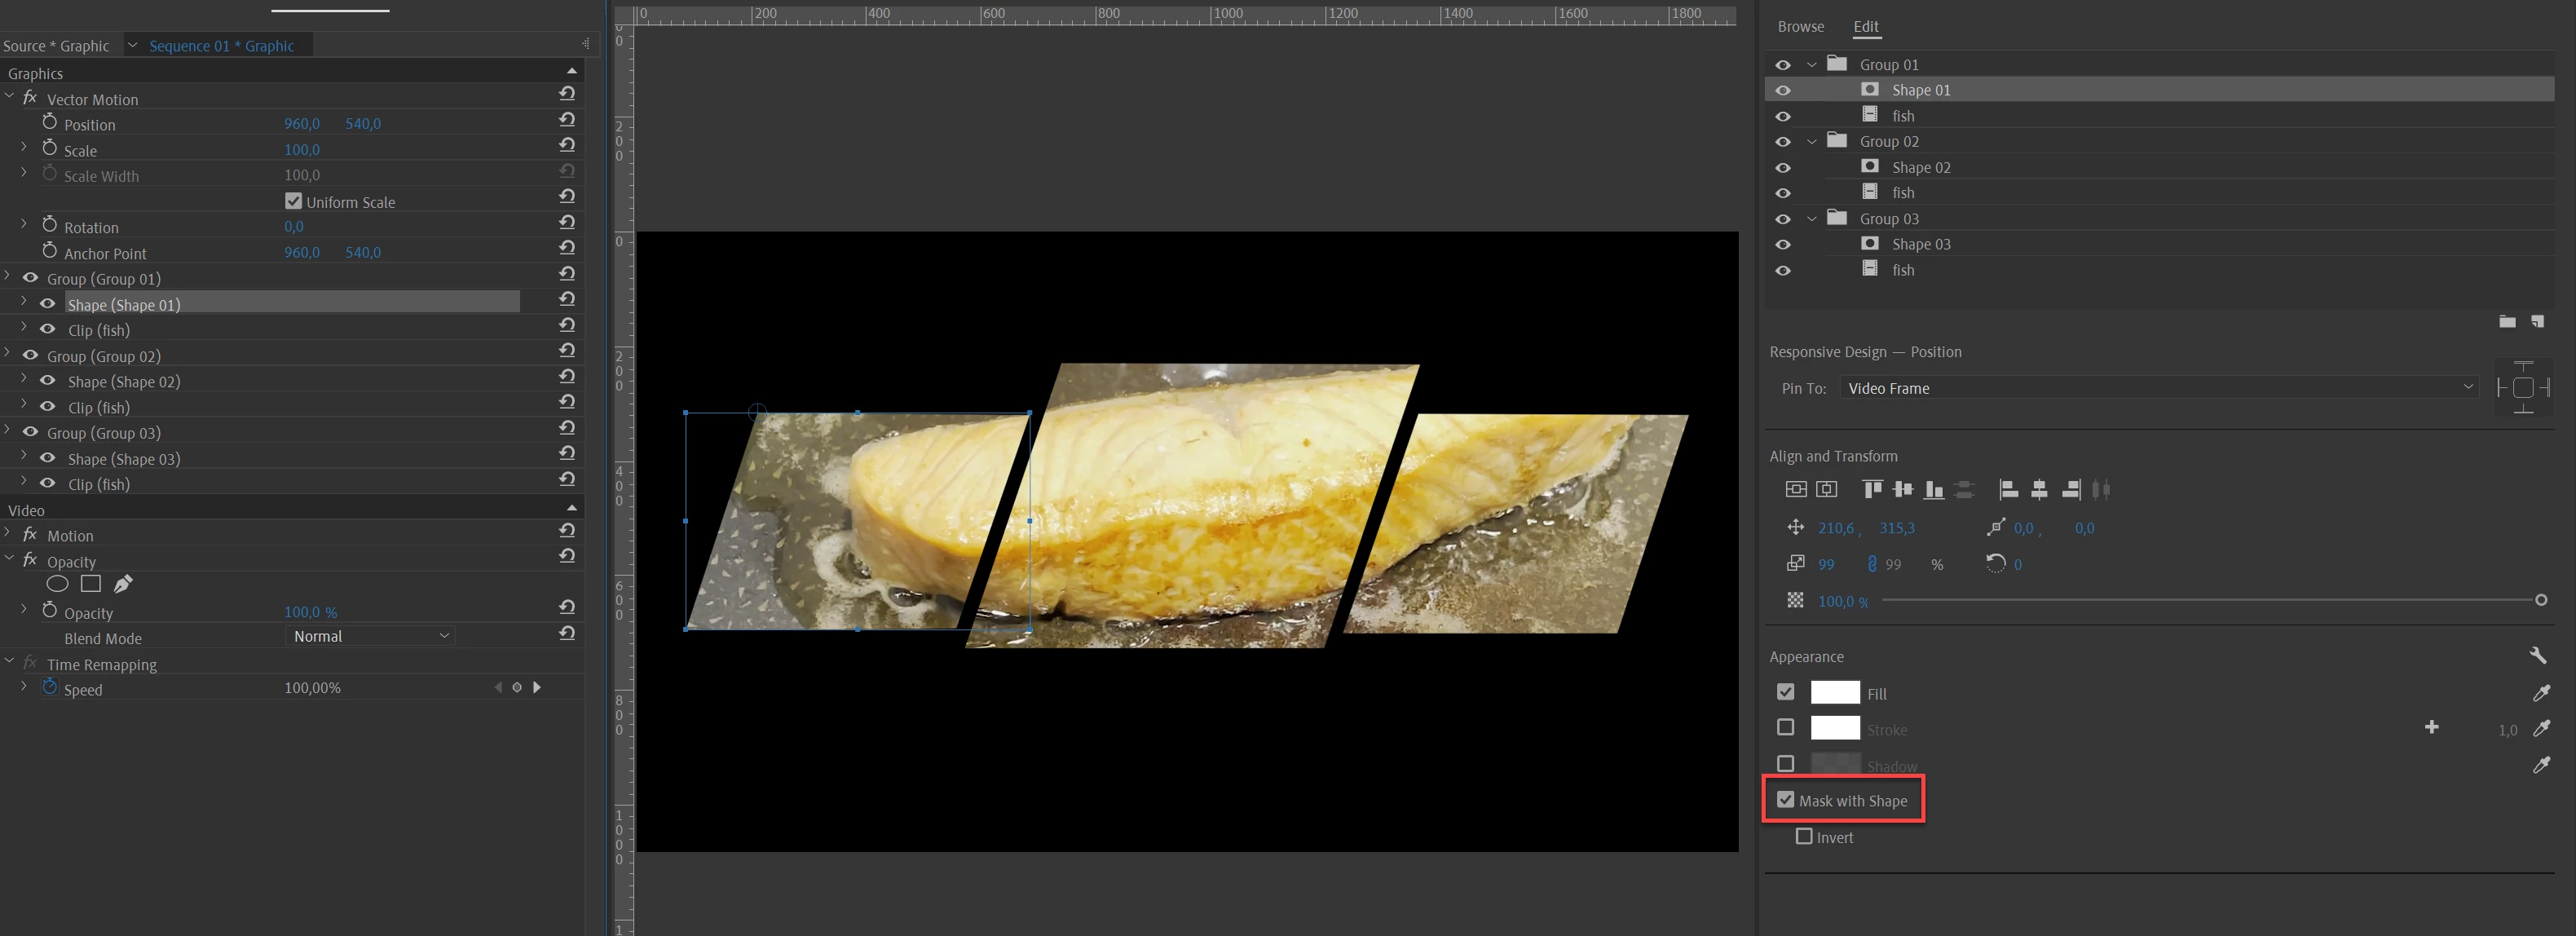Select the pen mask tool under Opacity
The height and width of the screenshot is (936, 2576).
click(123, 584)
